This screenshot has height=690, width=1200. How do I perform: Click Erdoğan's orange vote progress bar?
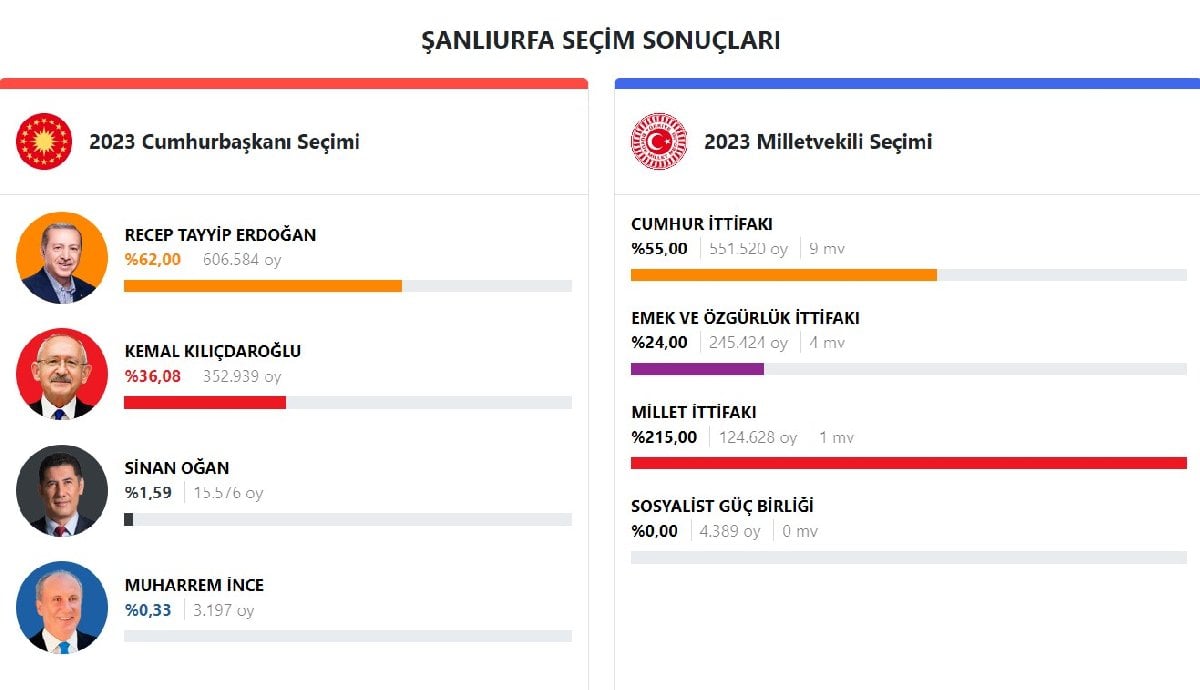coord(262,286)
